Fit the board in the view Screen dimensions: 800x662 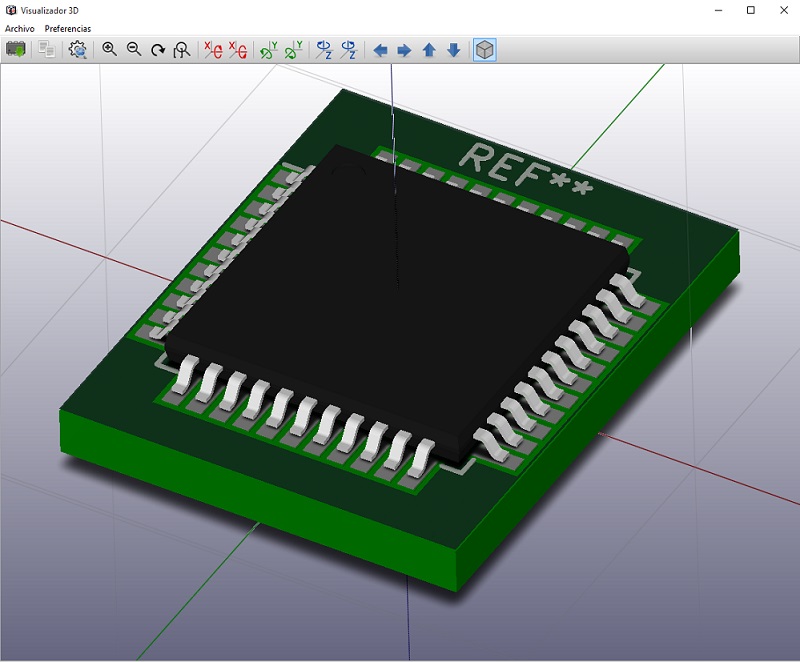(182, 50)
